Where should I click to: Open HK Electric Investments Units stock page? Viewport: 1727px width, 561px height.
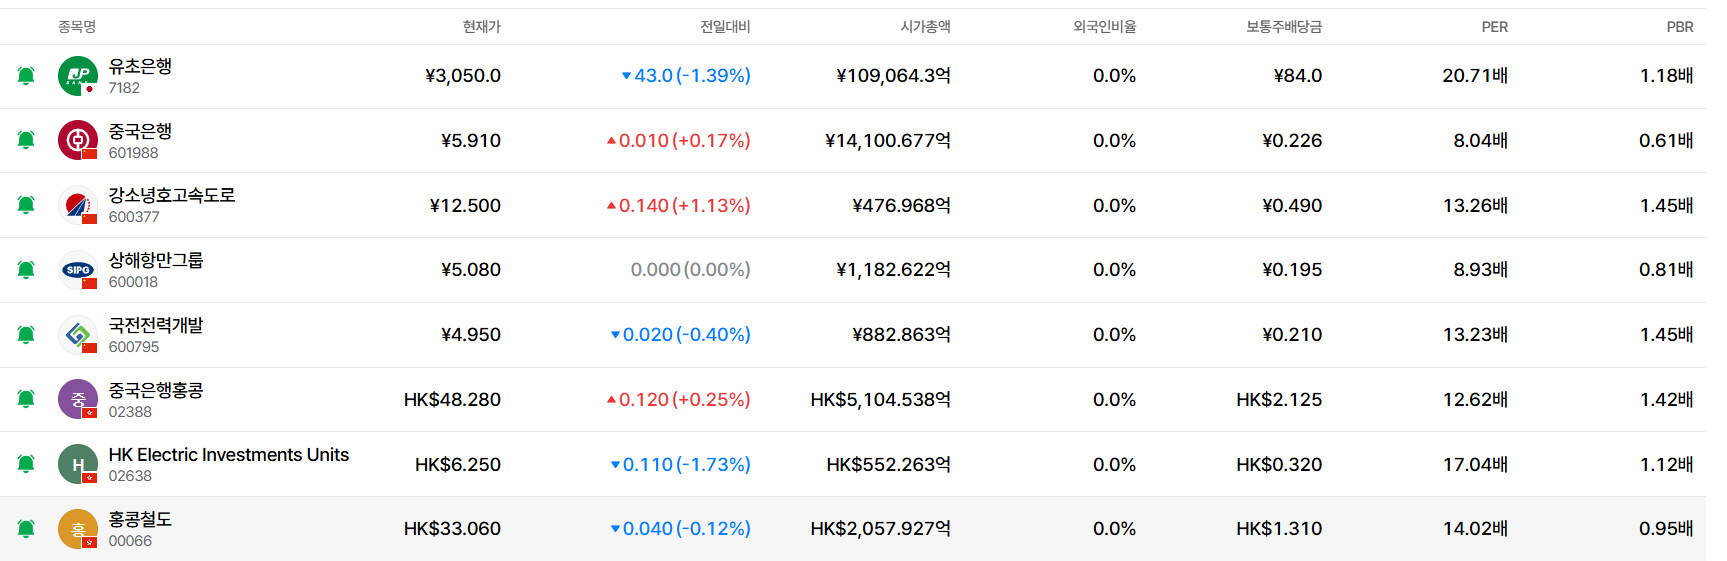coord(229,455)
